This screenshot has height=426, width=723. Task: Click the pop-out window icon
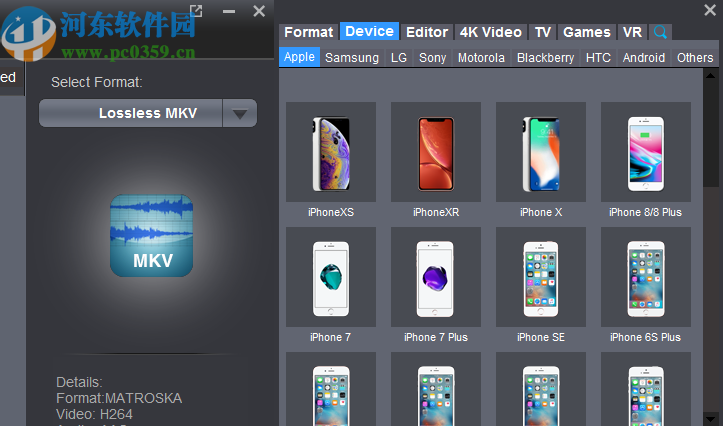[196, 11]
